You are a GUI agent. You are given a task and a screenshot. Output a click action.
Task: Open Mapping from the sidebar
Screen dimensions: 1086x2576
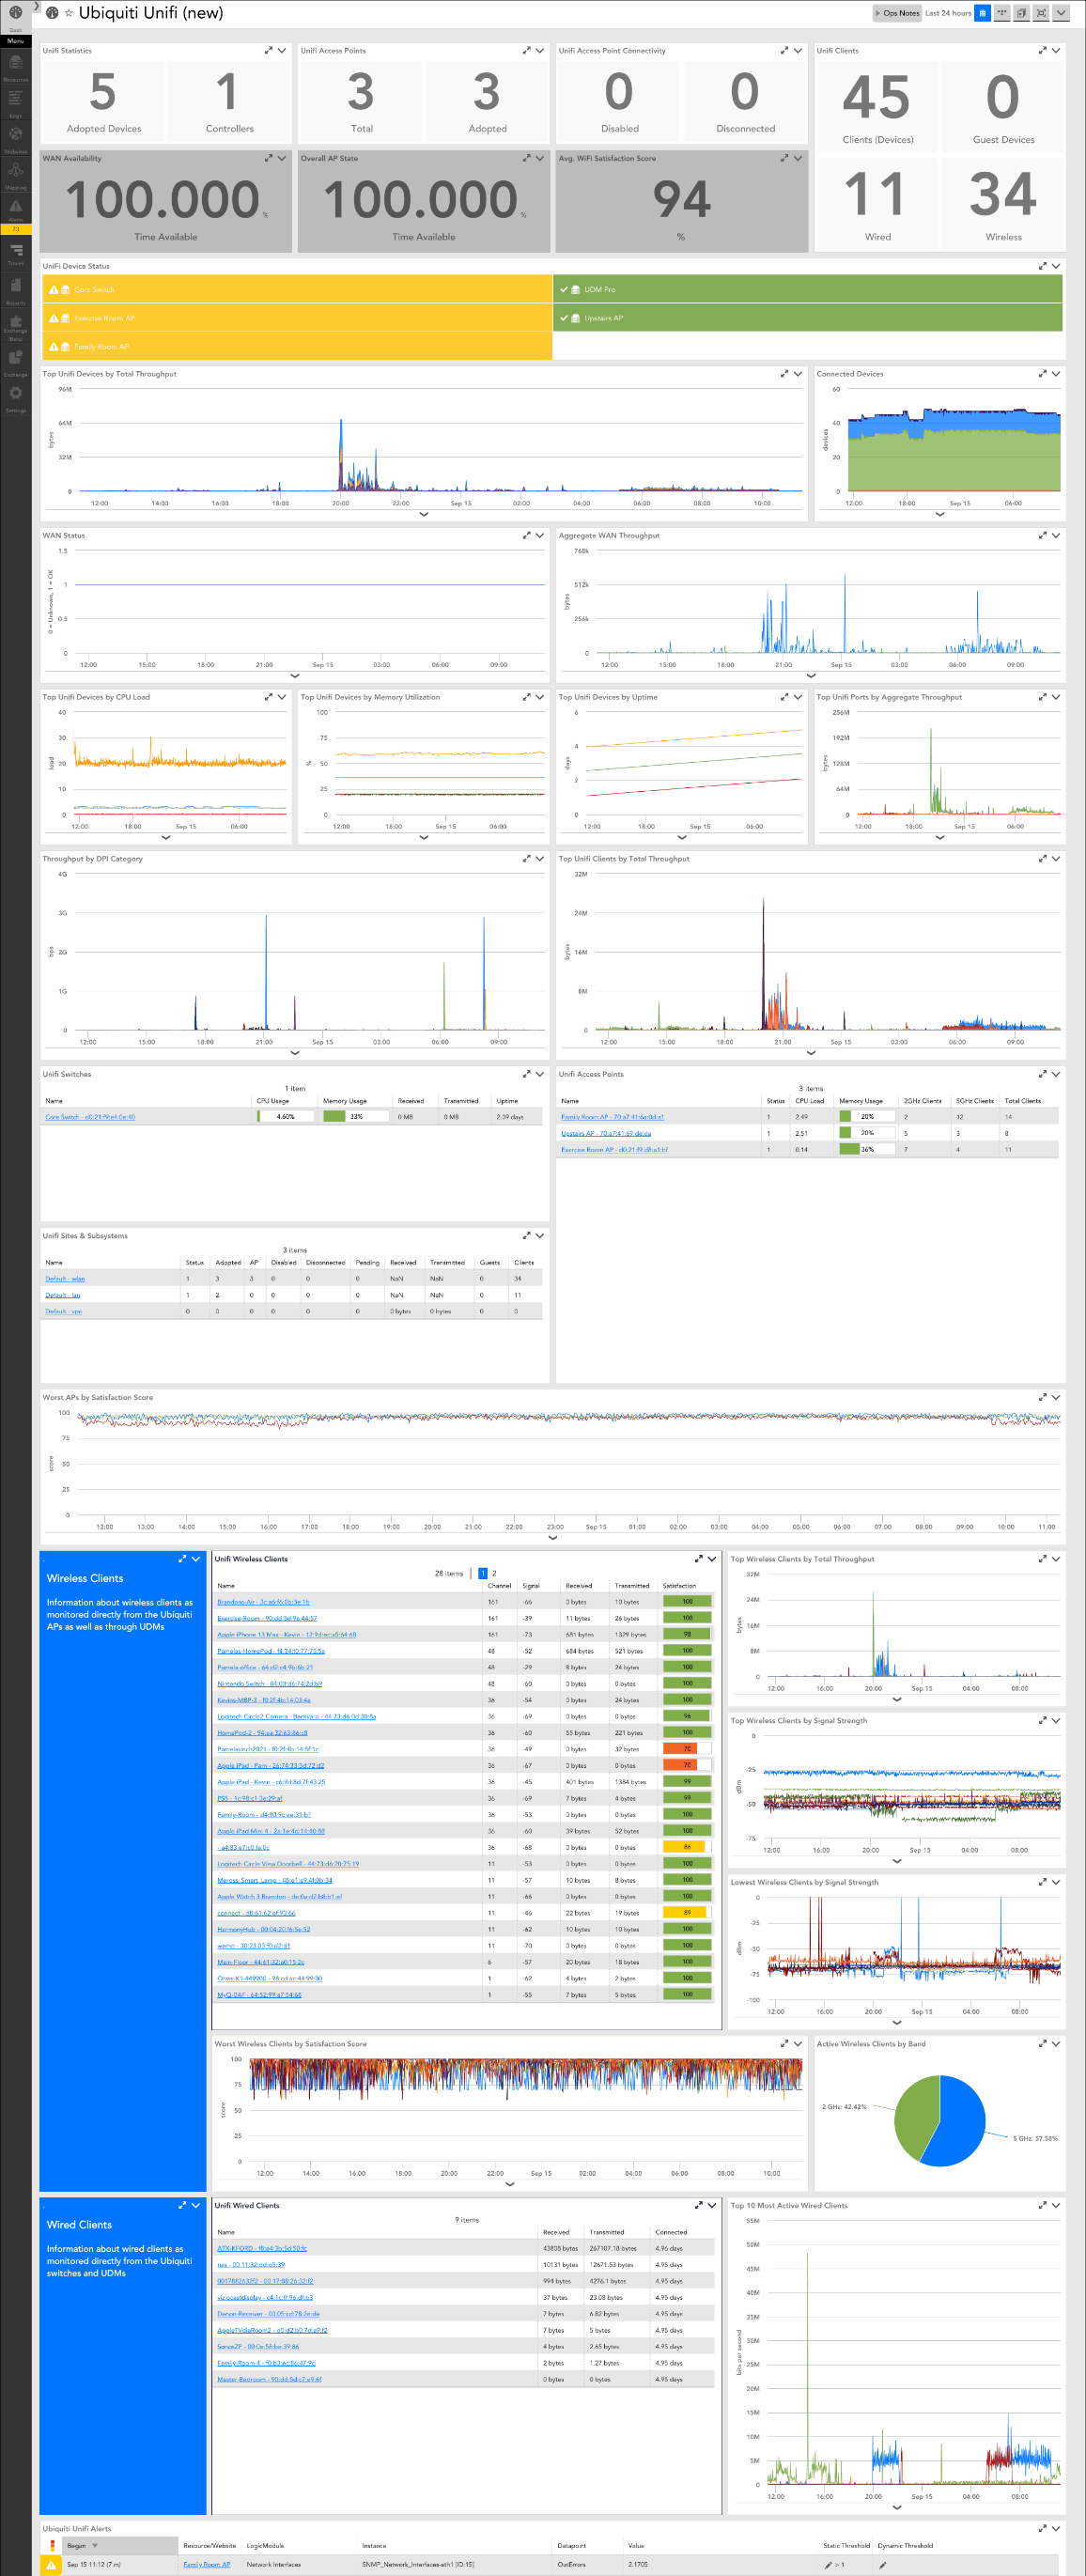point(15,176)
